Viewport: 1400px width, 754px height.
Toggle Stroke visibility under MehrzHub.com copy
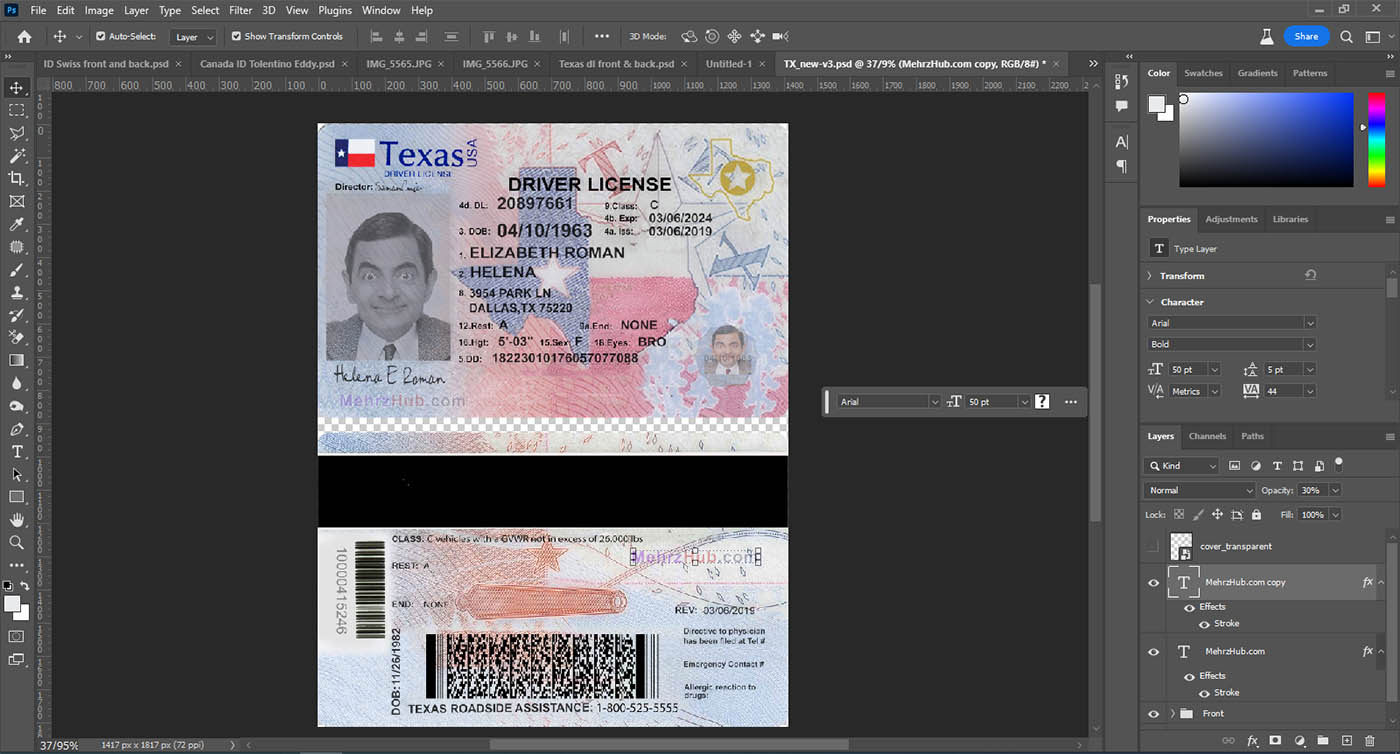[x=1204, y=624]
